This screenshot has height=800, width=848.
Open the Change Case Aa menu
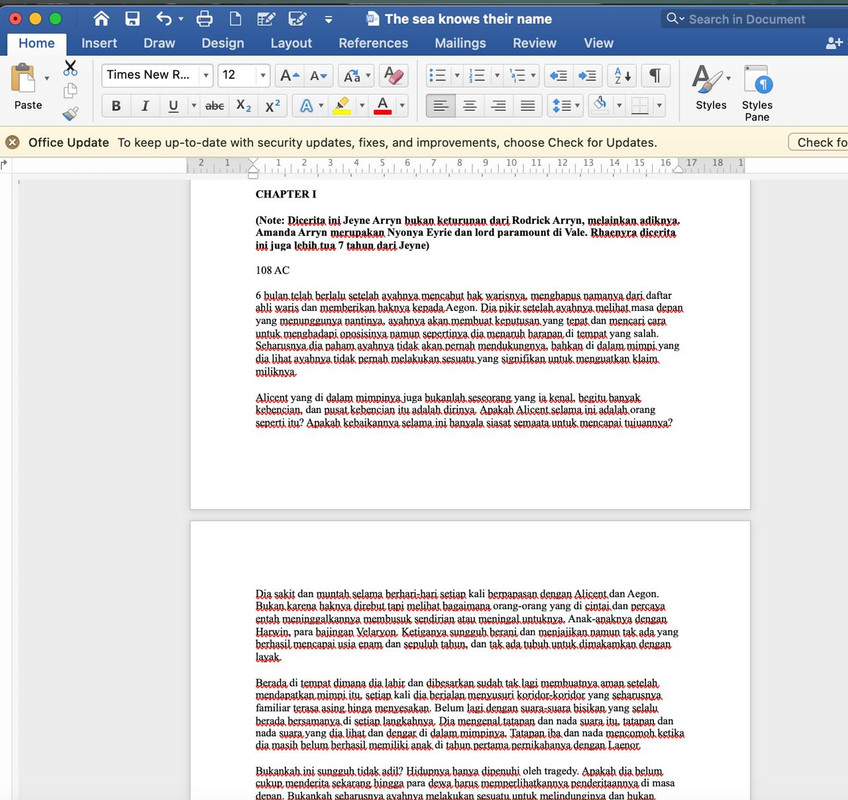click(357, 76)
